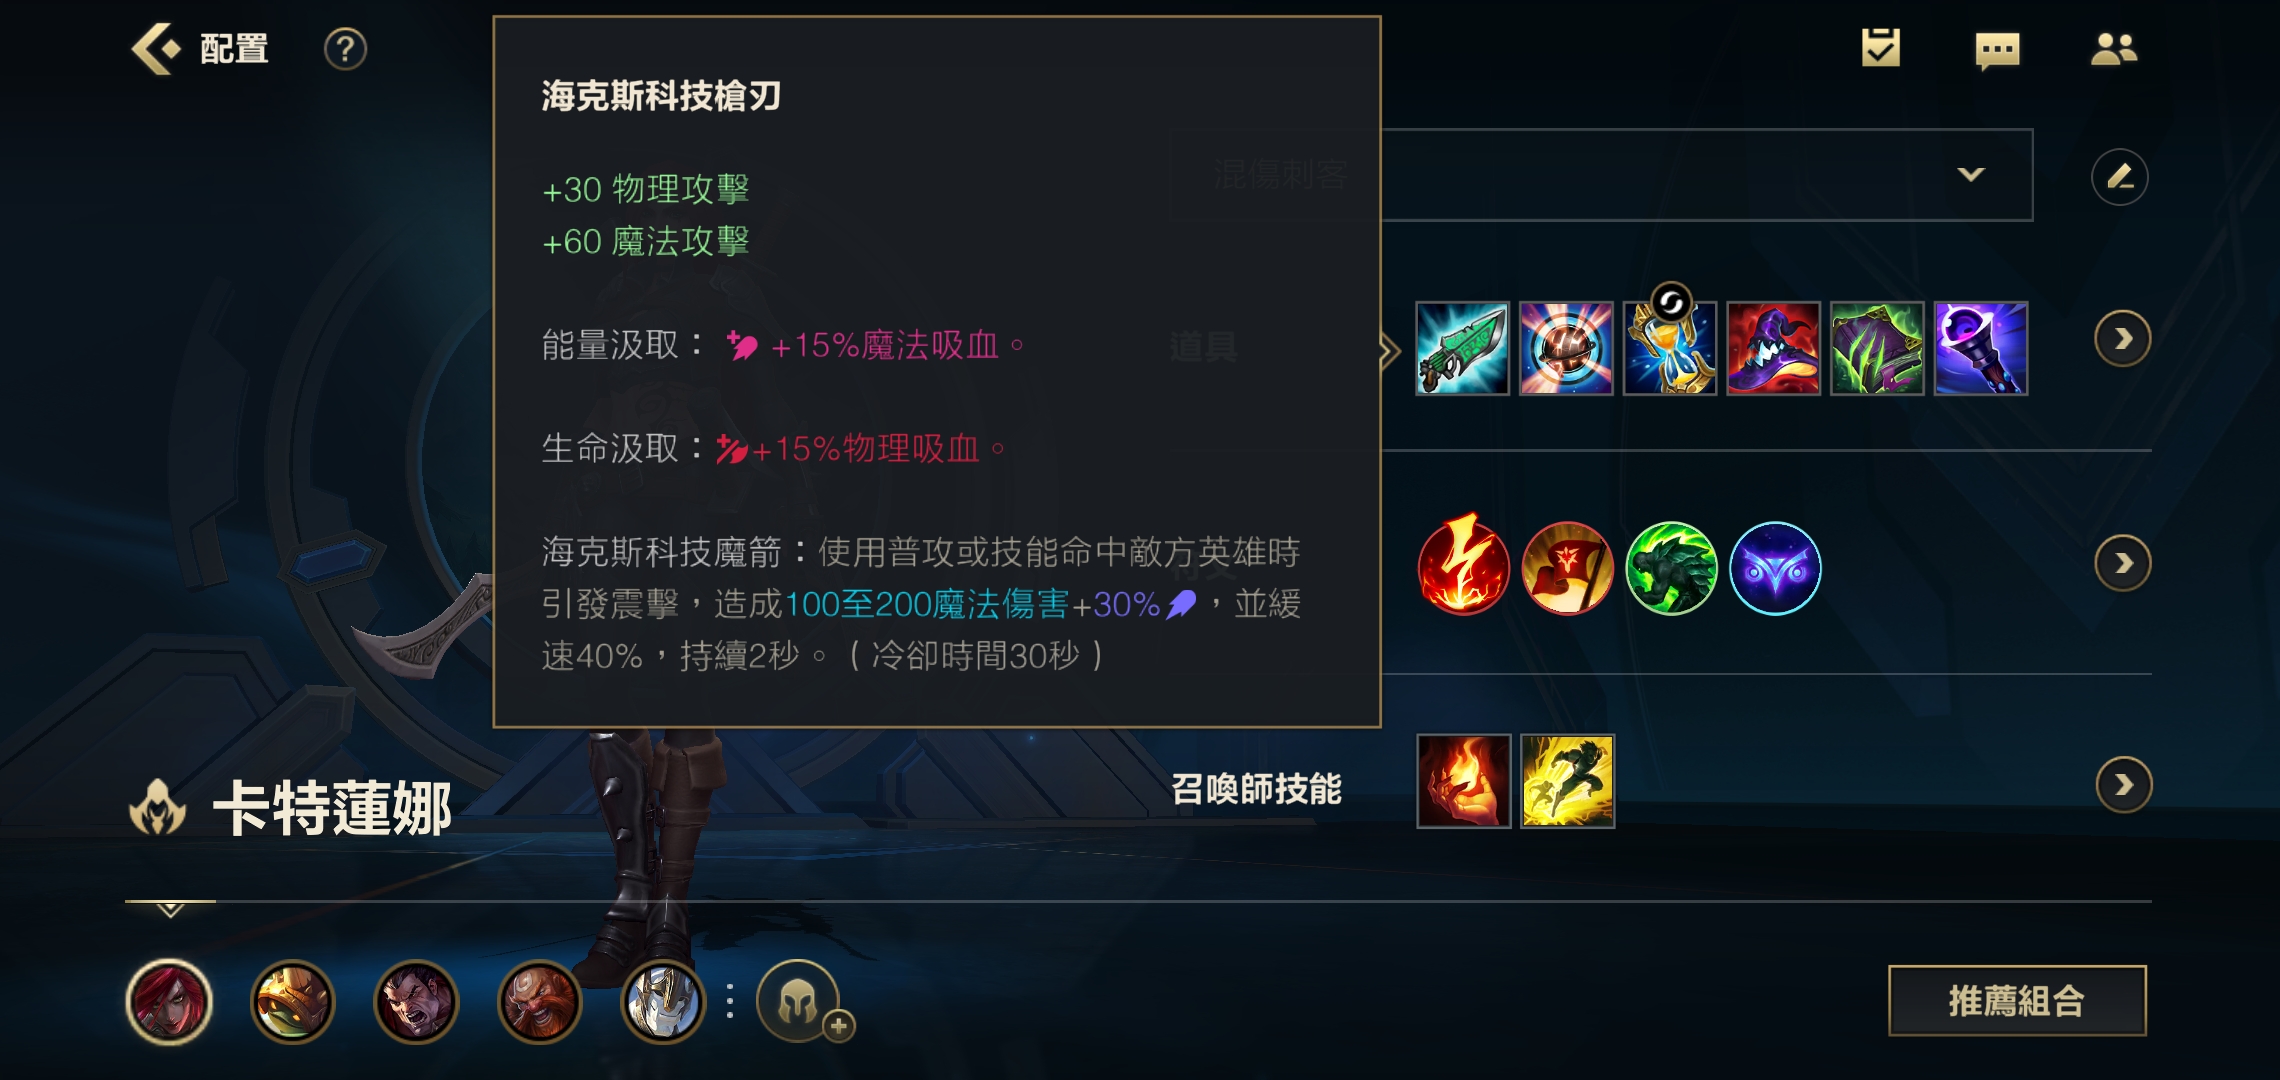Select the Katarina champion portrait
The height and width of the screenshot is (1080, 2280).
169,1002
